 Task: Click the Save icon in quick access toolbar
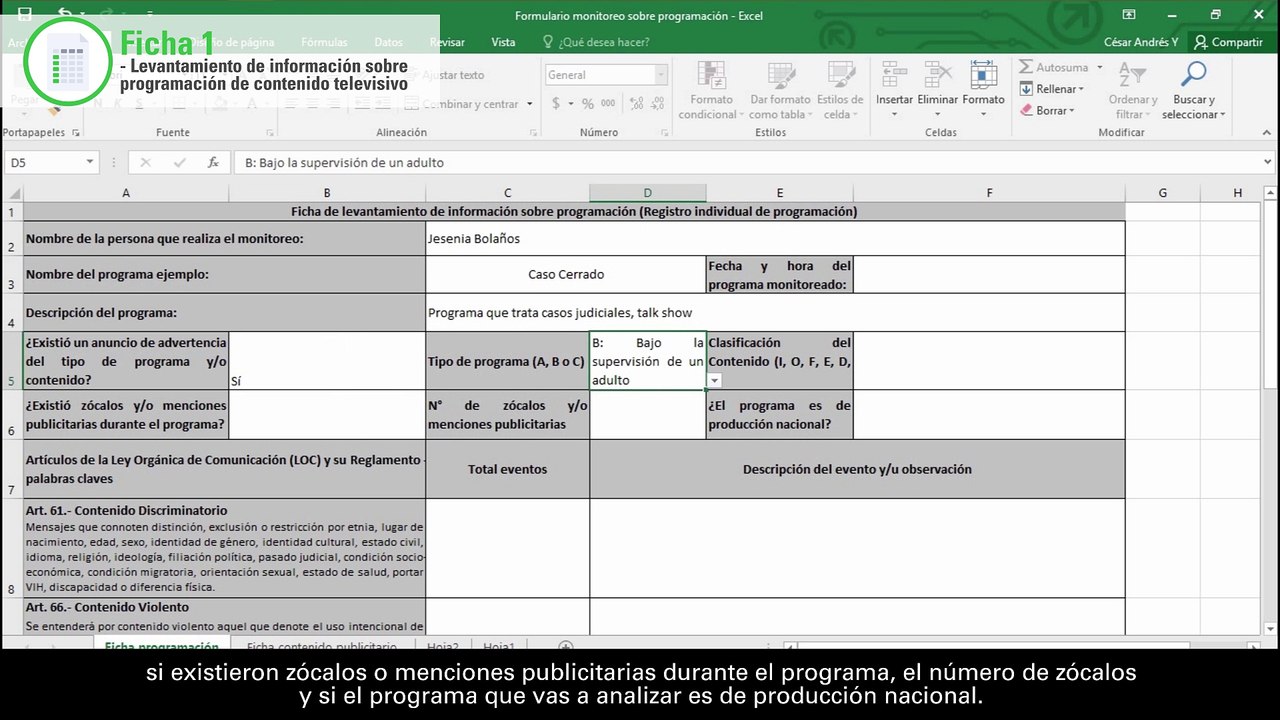(x=25, y=14)
